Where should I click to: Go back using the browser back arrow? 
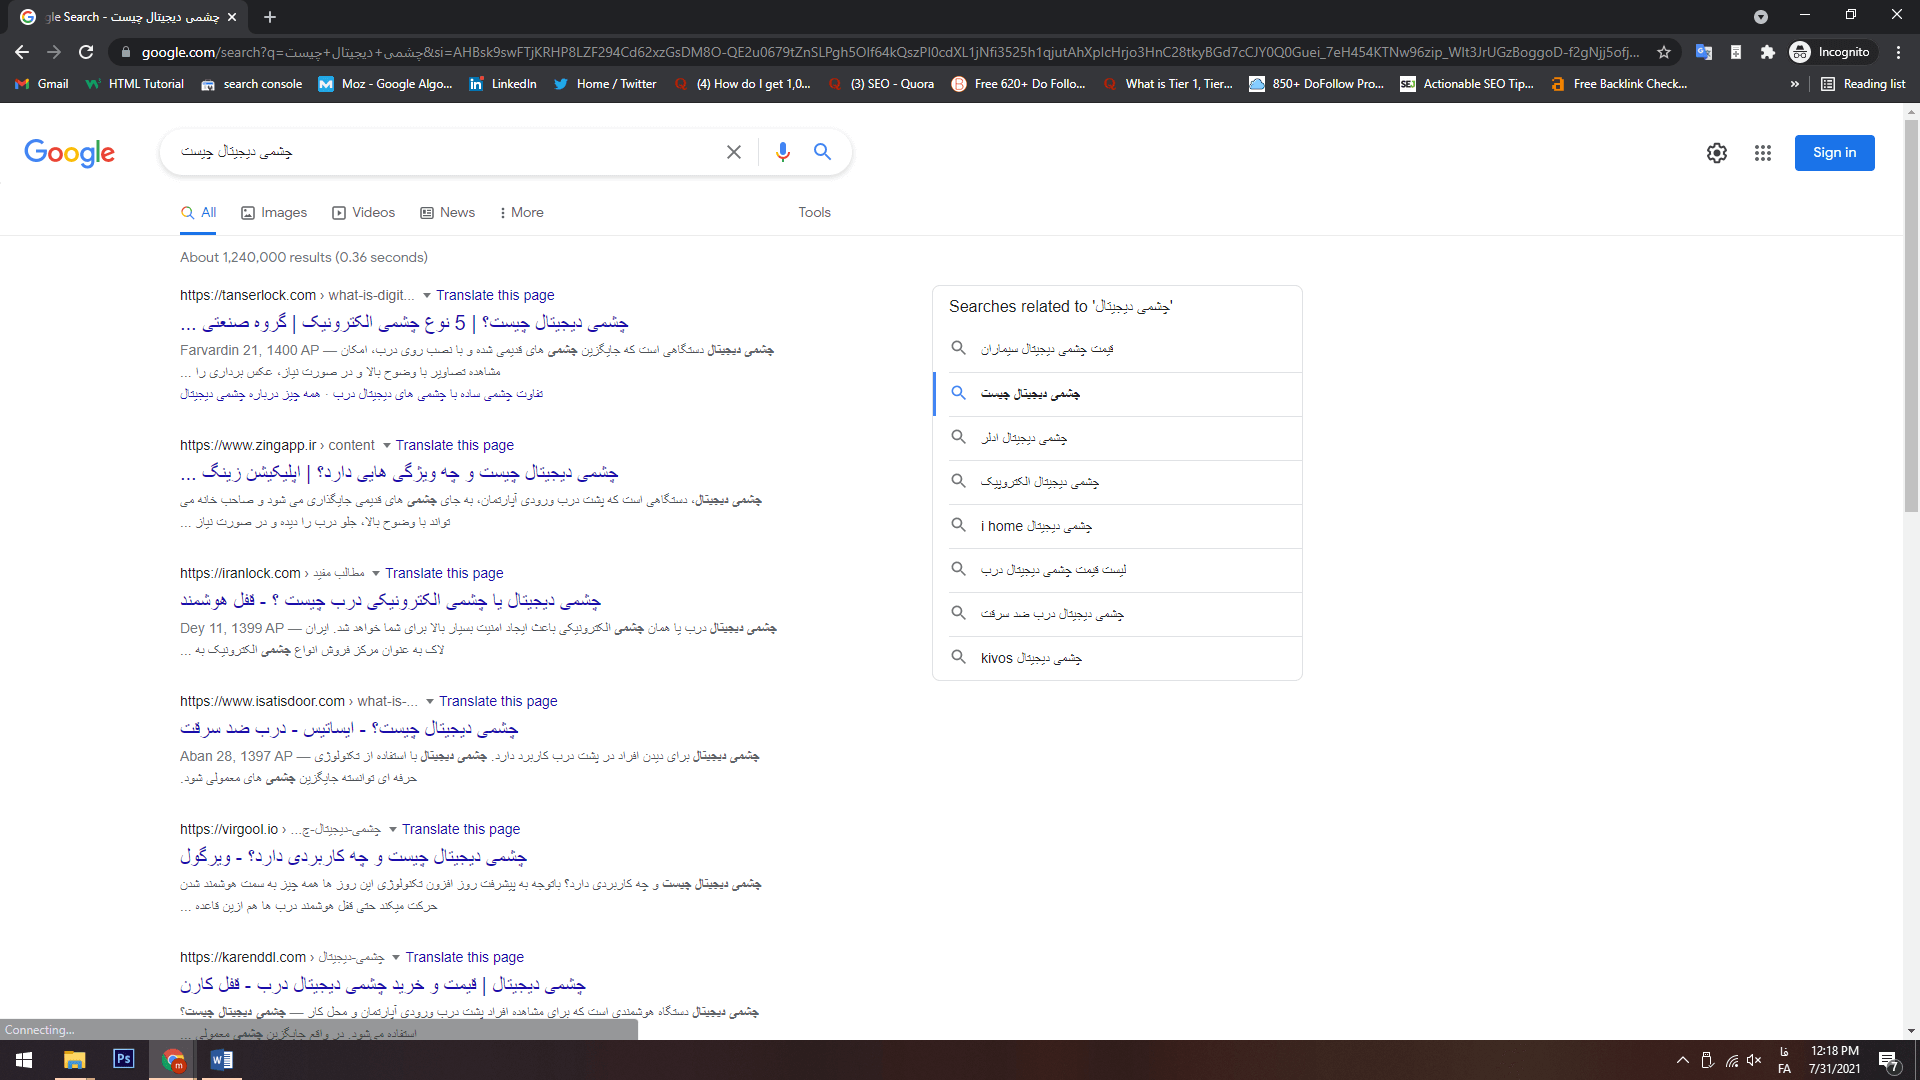click(x=22, y=52)
